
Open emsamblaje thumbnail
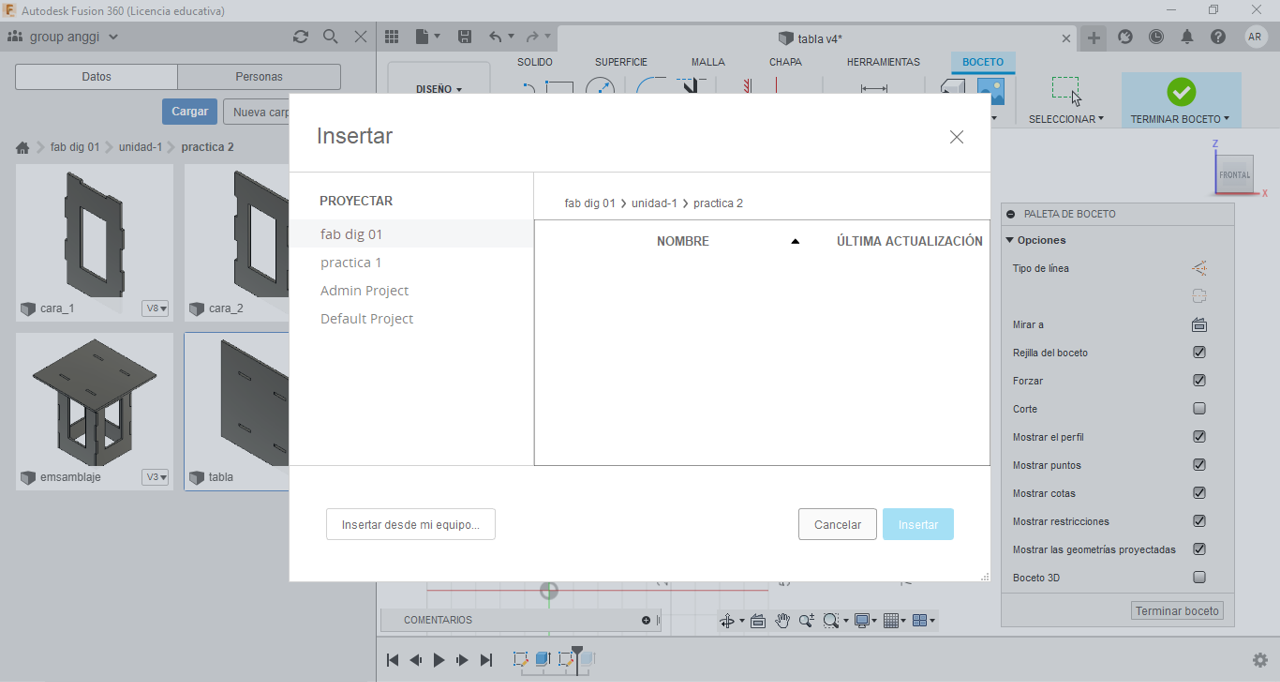[x=94, y=400]
